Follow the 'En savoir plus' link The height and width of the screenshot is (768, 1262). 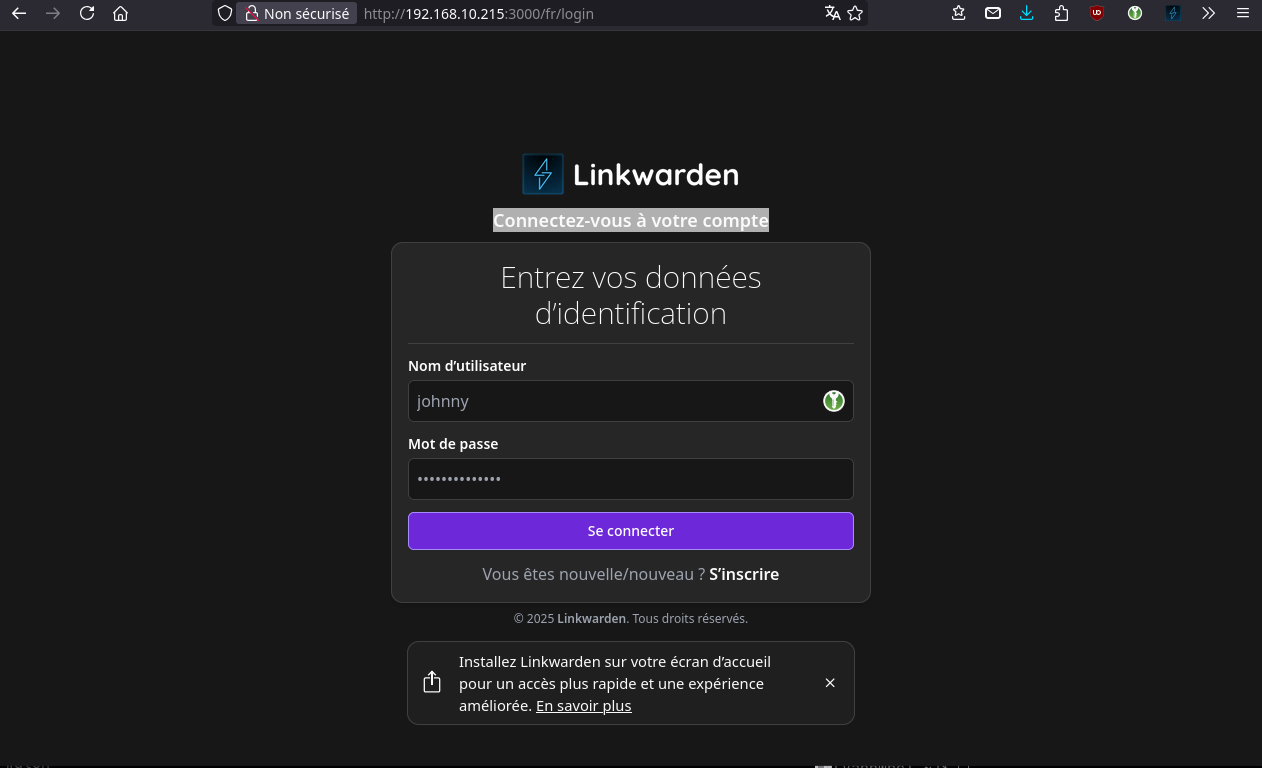583,706
